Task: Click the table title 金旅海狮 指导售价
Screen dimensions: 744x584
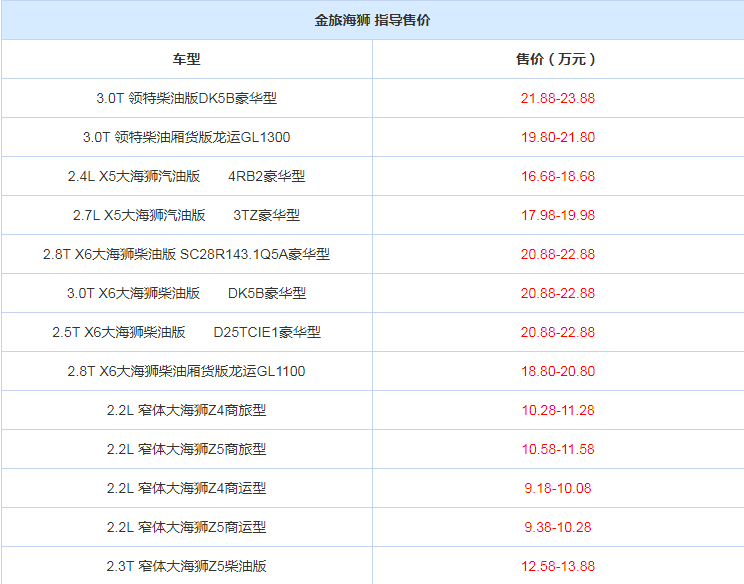Action: 372,20
